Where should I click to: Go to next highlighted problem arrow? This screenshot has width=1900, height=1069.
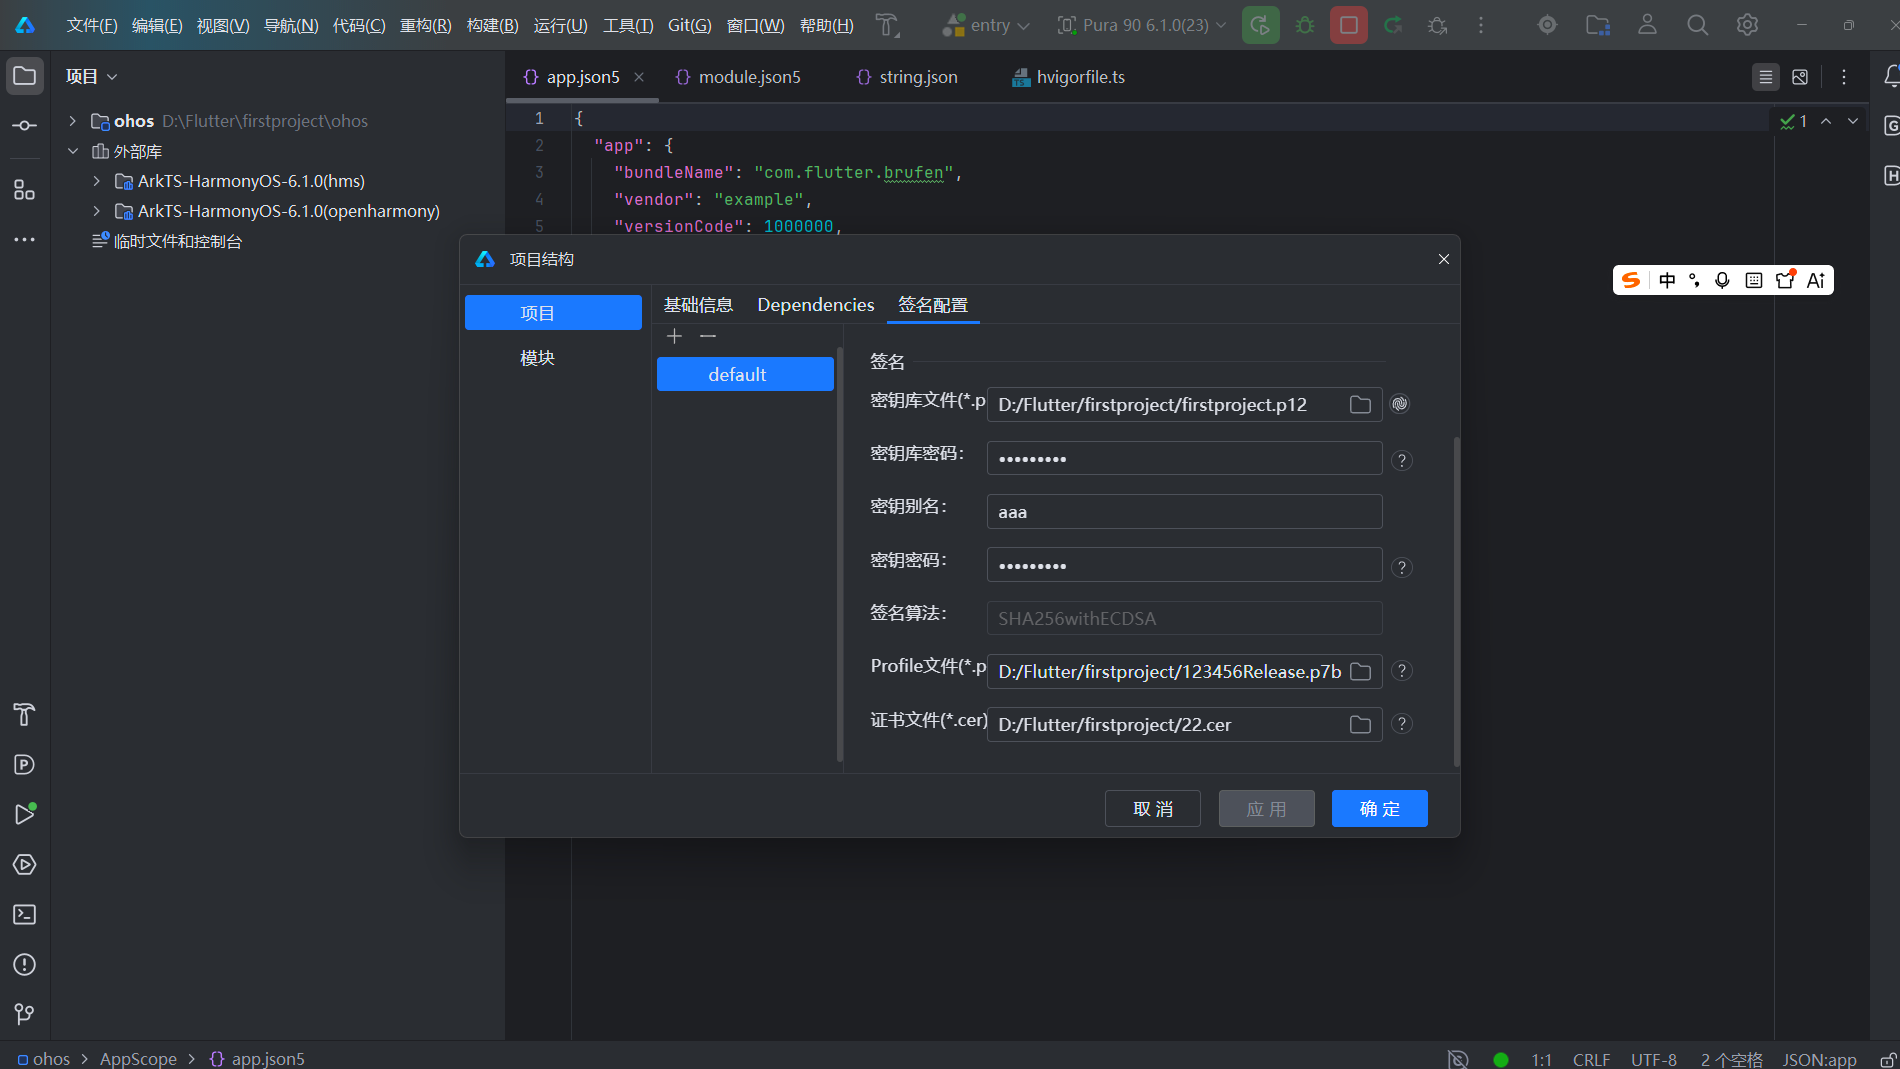pos(1853,121)
